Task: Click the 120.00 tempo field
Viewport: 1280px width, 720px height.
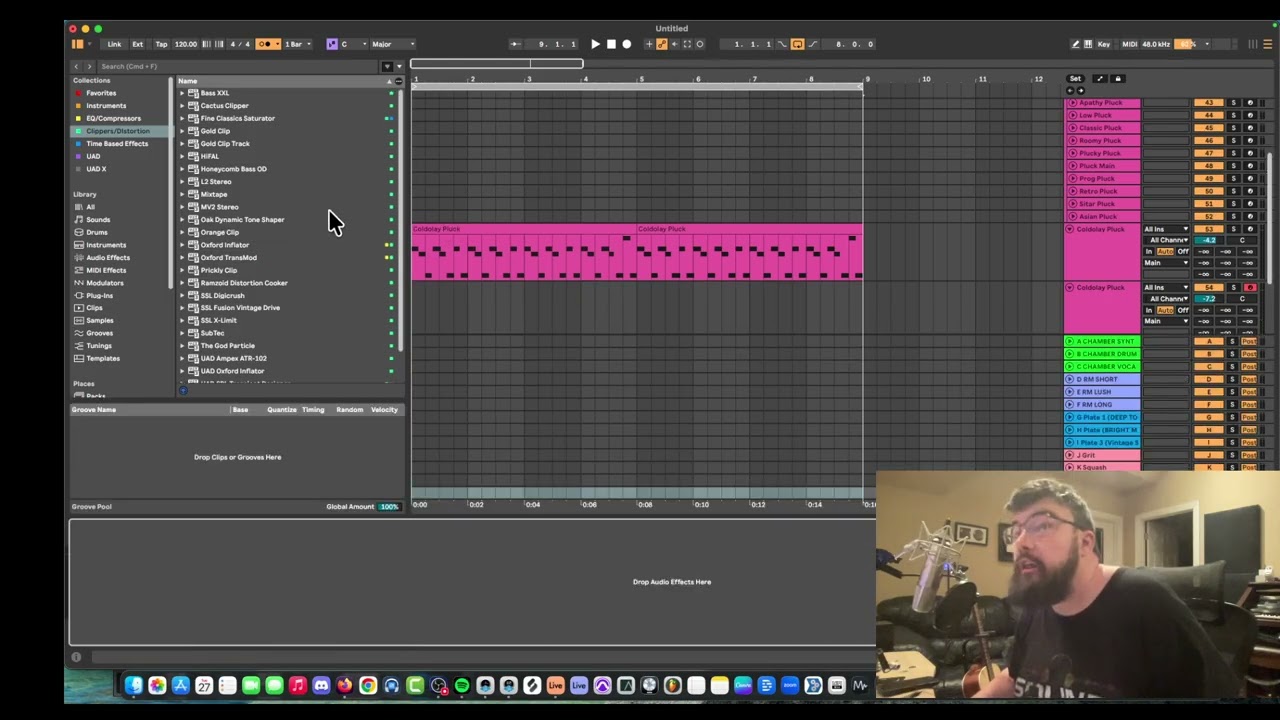Action: 186,44
